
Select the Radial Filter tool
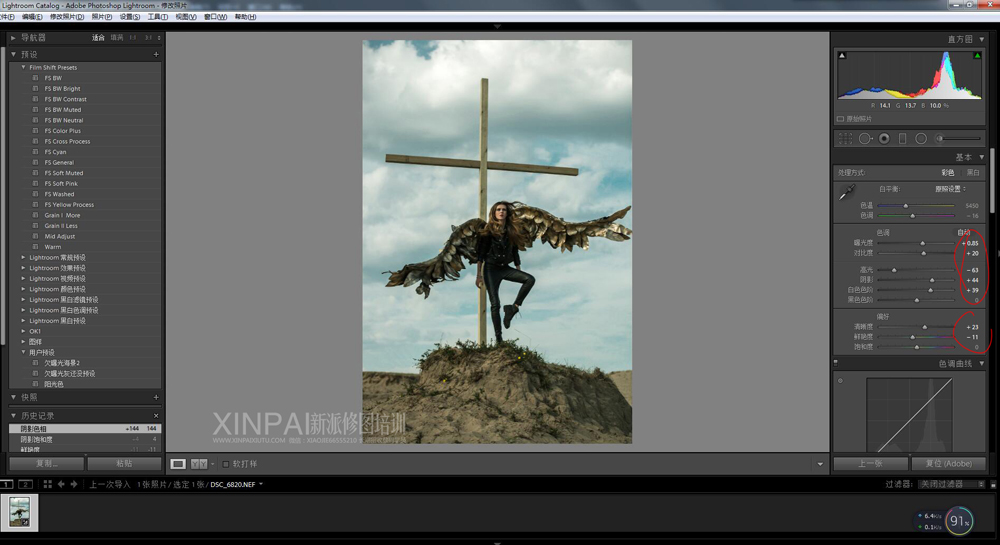click(x=921, y=138)
